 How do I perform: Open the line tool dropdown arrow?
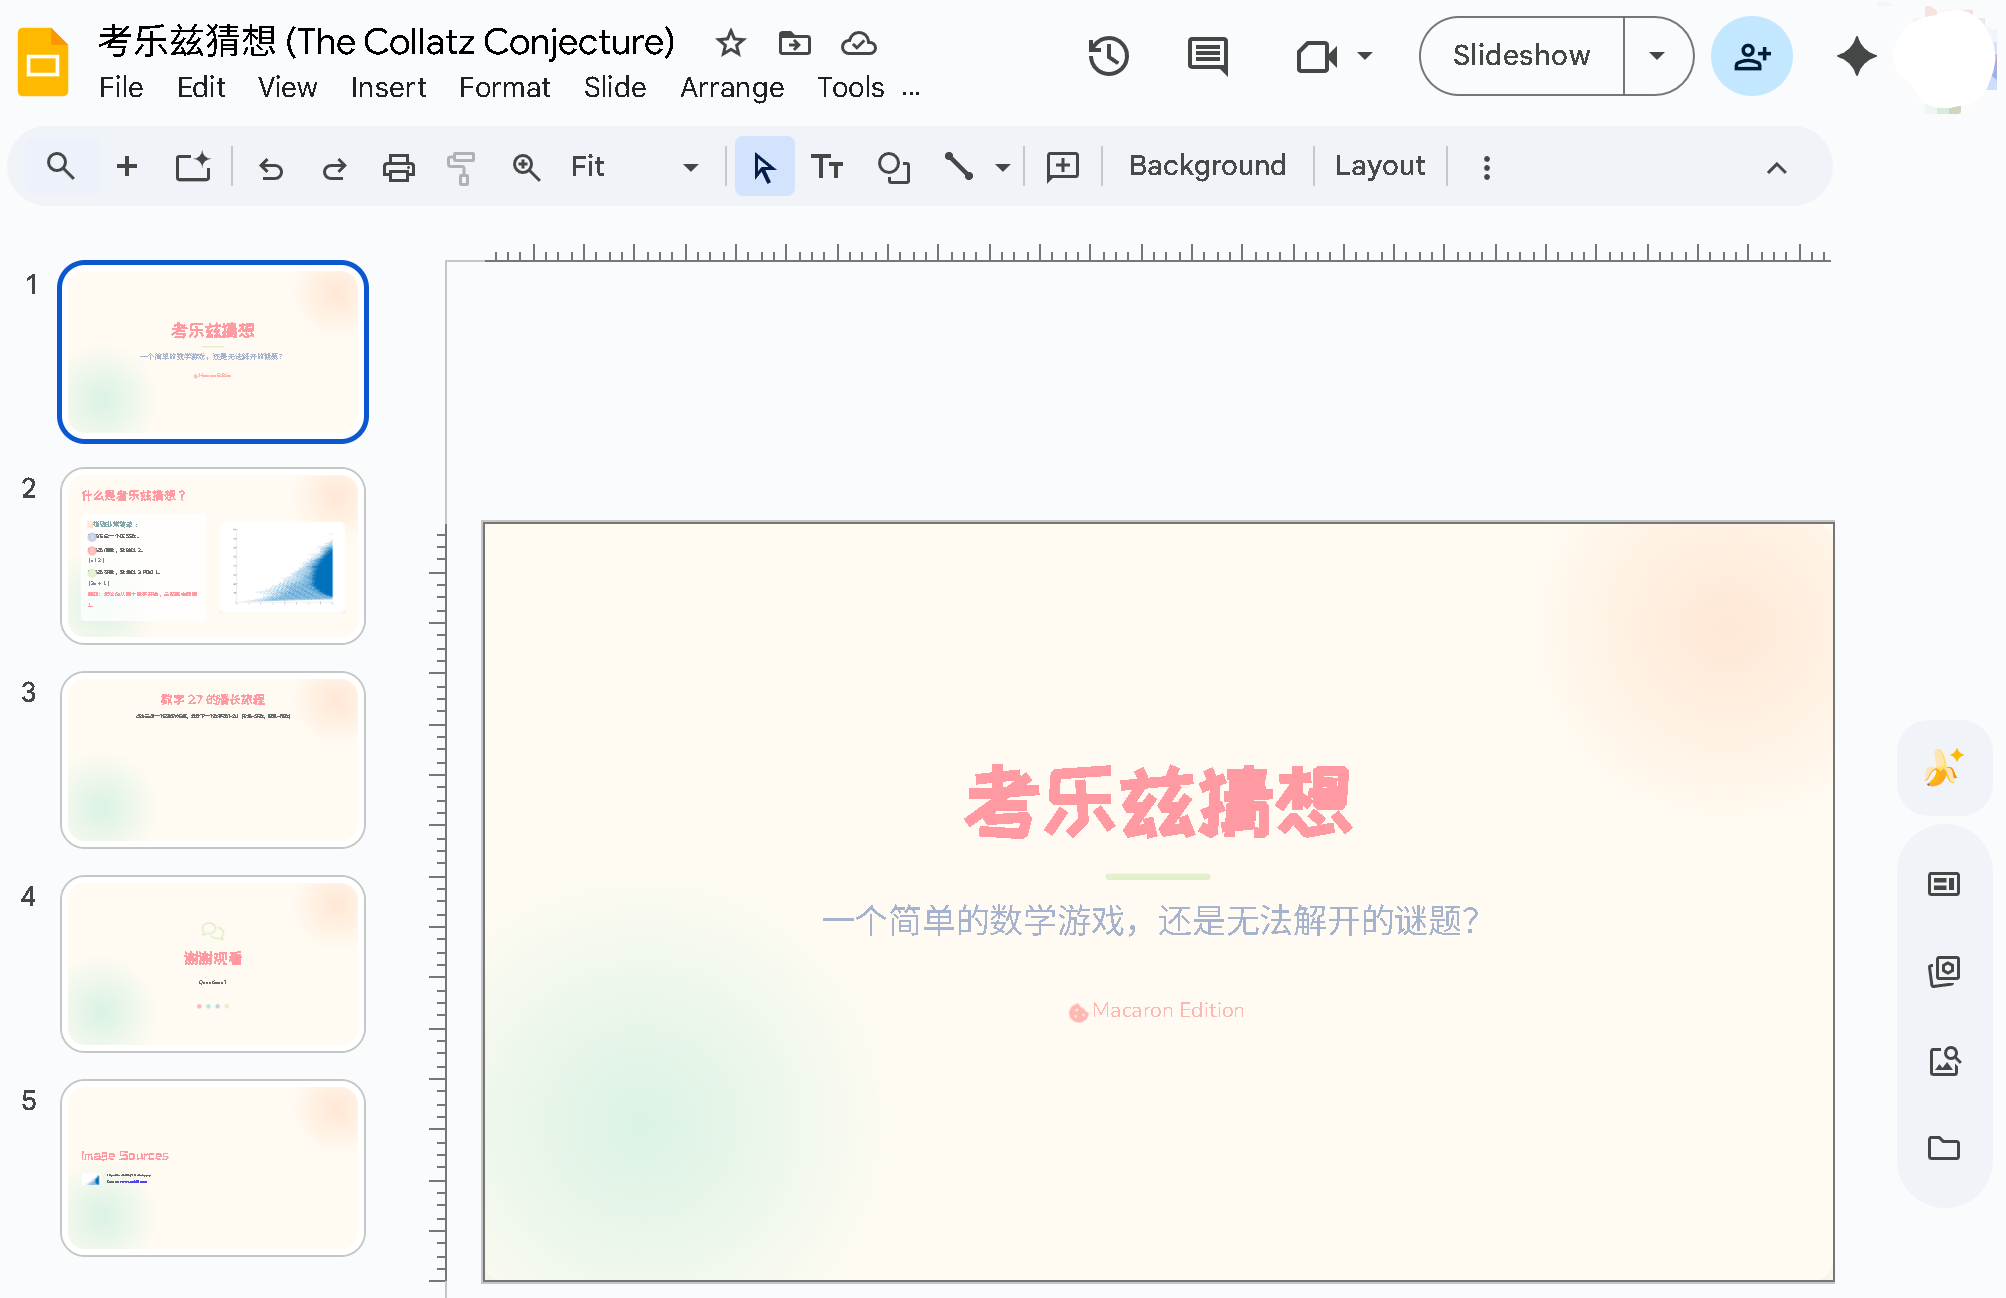[1003, 167]
